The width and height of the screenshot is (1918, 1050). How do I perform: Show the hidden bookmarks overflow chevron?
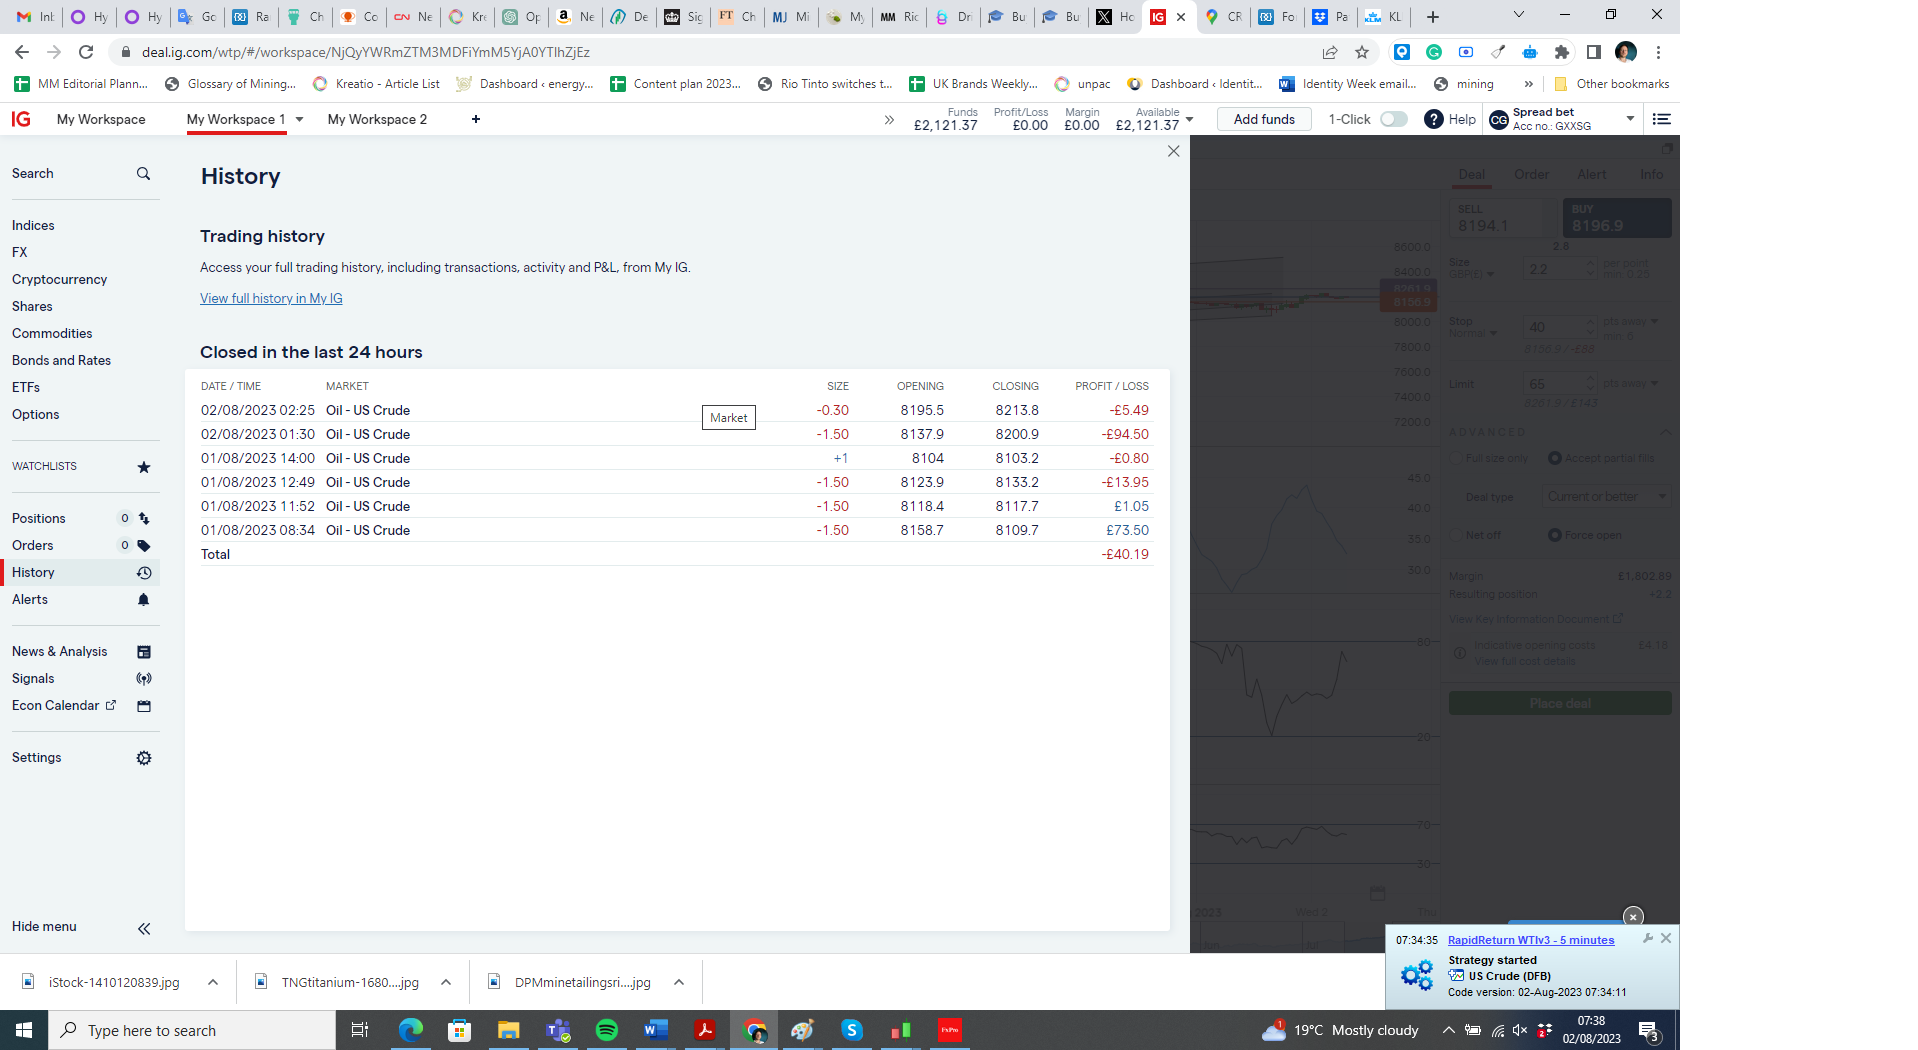click(x=1528, y=84)
